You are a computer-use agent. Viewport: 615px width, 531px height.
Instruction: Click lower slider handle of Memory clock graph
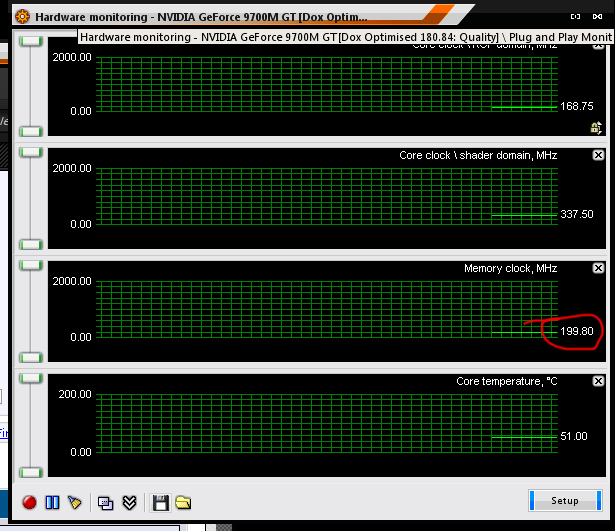pos(31,358)
